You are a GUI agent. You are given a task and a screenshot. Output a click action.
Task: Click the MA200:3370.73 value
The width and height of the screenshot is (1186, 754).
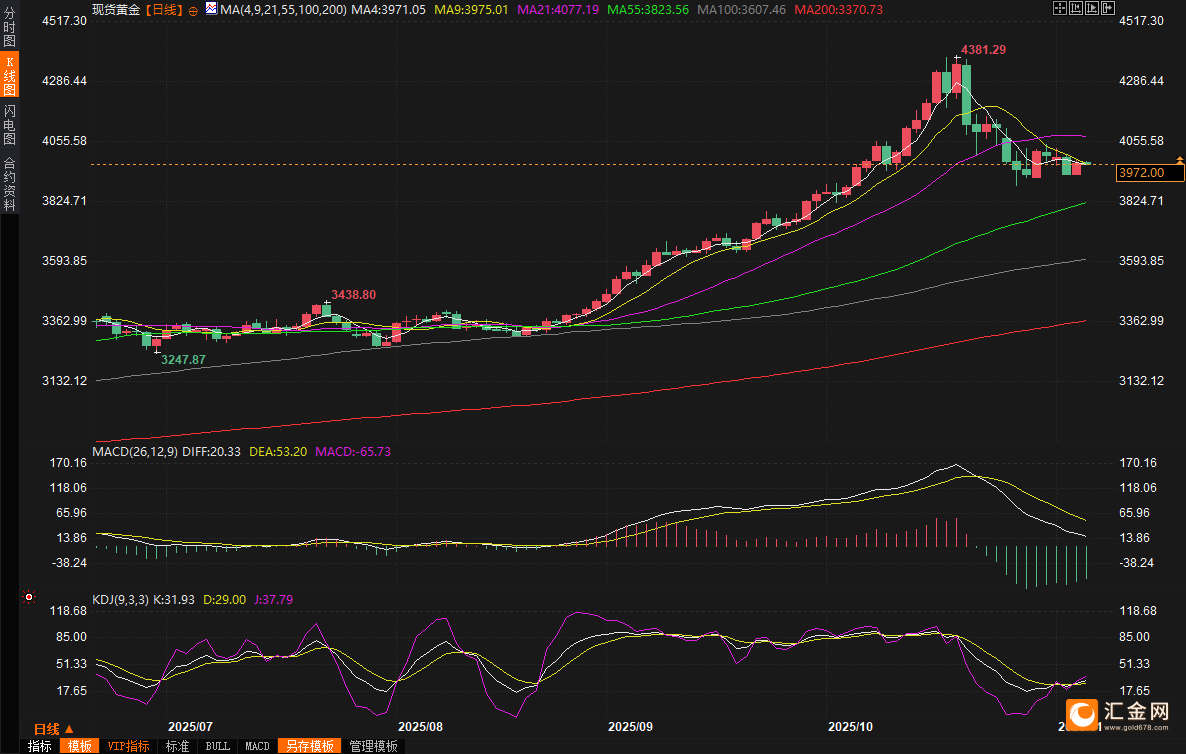(838, 10)
